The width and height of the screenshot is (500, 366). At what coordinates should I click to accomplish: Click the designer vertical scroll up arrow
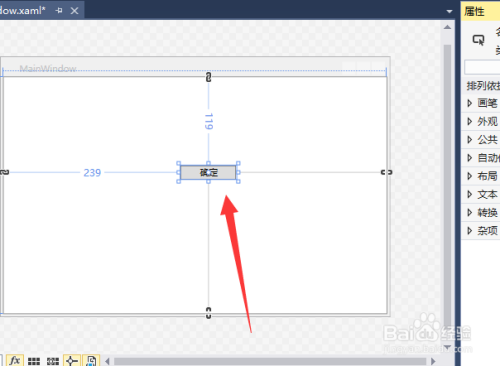[447, 27]
